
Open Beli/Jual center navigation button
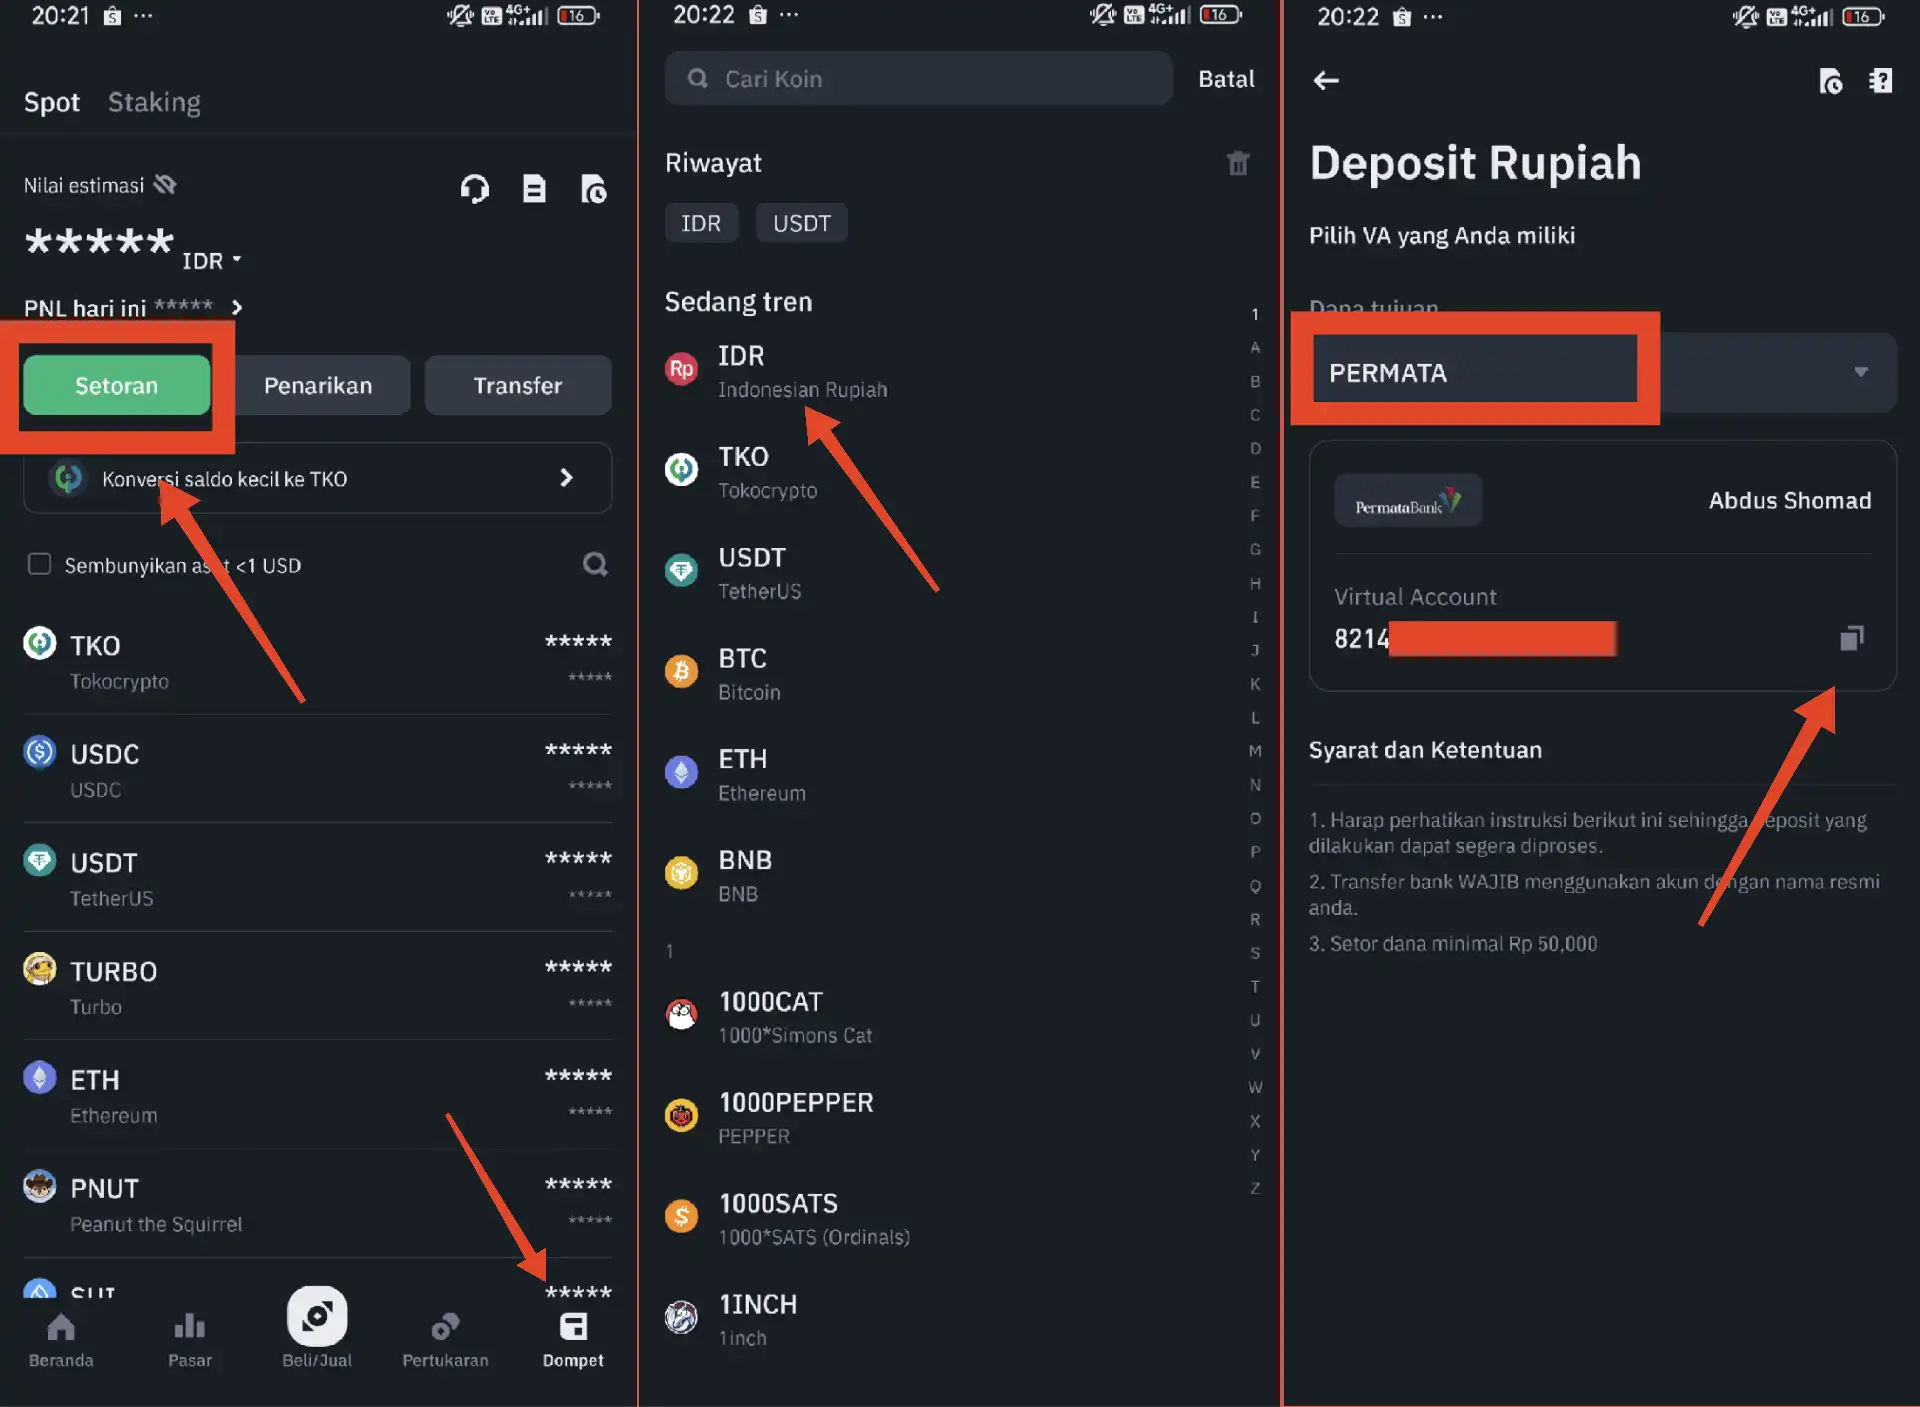point(317,1328)
